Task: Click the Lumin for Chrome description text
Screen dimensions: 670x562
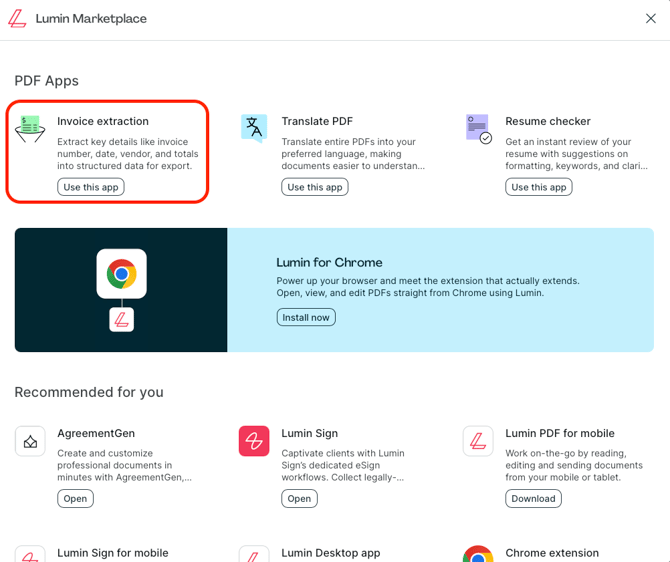Action: tap(428, 287)
